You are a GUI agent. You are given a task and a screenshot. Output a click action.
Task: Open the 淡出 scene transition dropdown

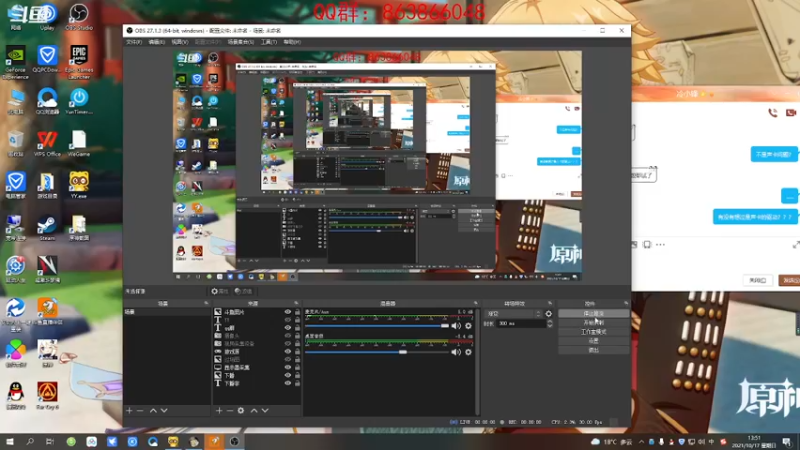pos(513,314)
